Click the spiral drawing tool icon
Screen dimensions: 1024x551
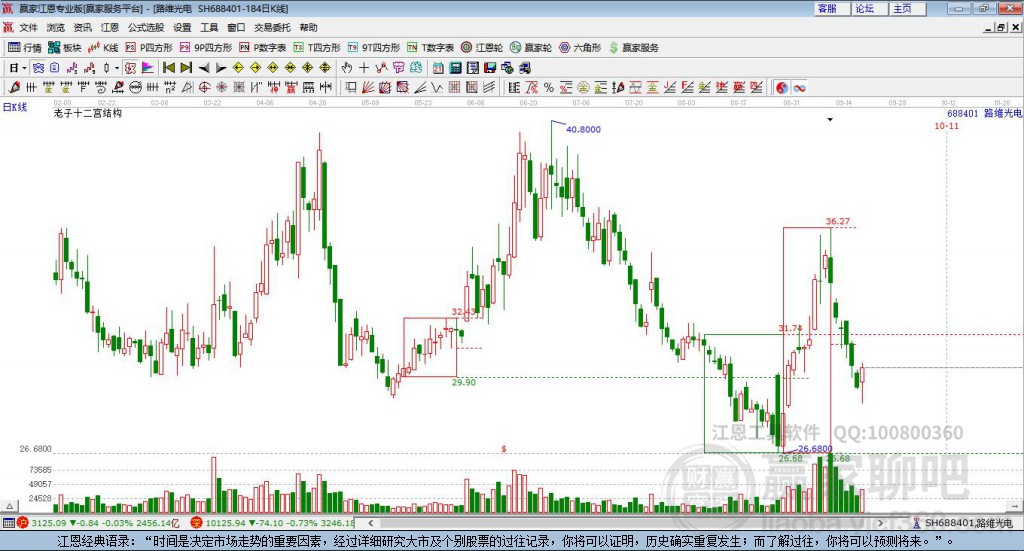tap(101, 87)
